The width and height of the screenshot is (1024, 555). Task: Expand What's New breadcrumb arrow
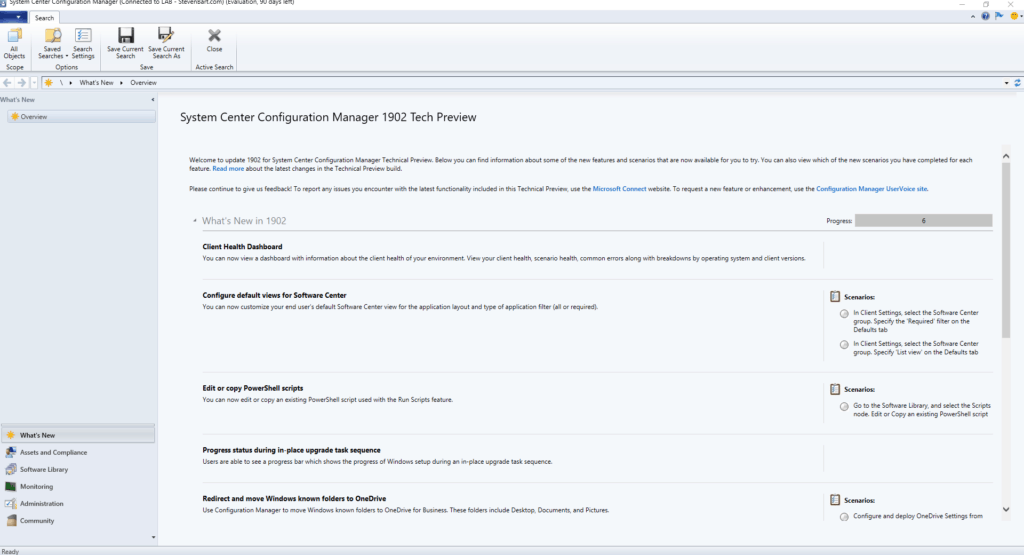click(x=121, y=83)
